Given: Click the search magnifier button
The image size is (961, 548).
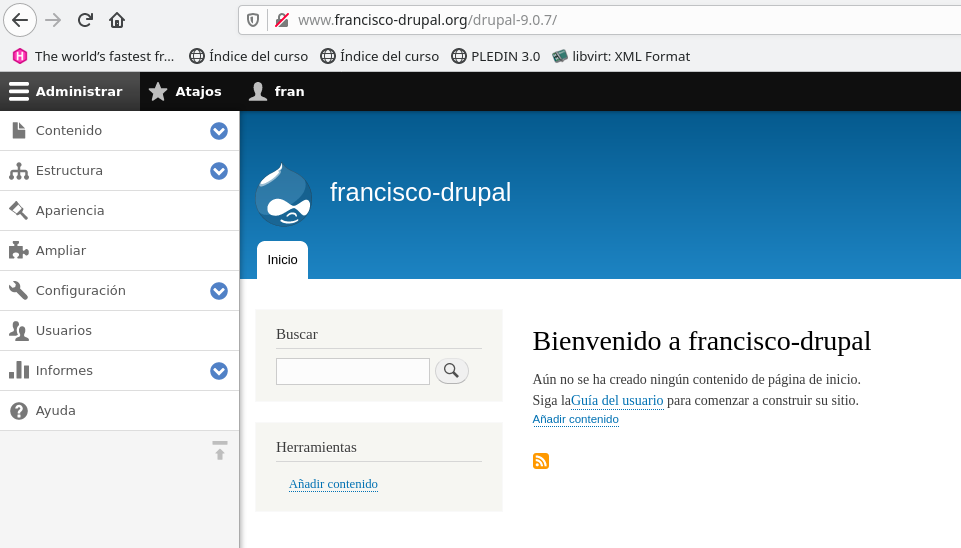Looking at the screenshot, I should pos(452,371).
